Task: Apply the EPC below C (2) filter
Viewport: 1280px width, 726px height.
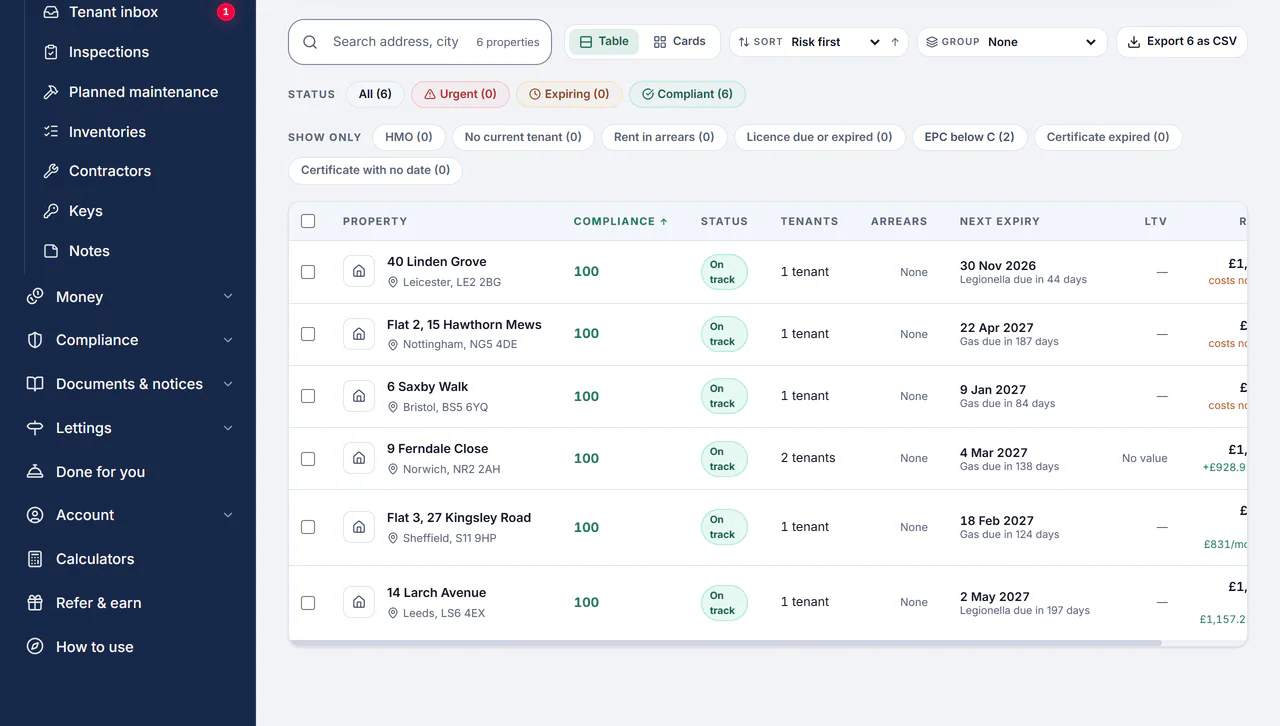Action: point(969,137)
